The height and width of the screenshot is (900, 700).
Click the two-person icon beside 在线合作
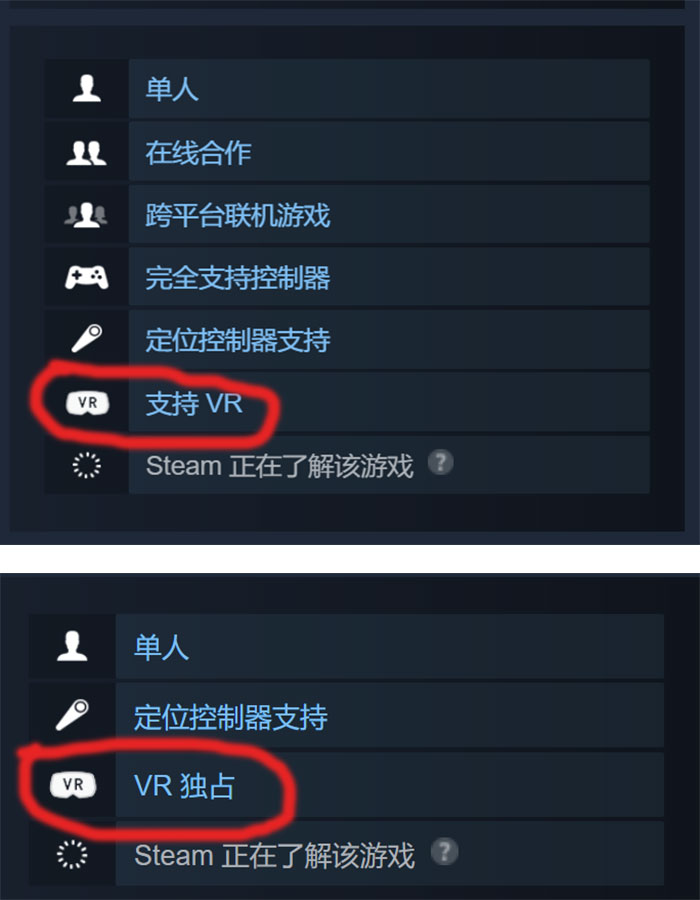click(87, 153)
